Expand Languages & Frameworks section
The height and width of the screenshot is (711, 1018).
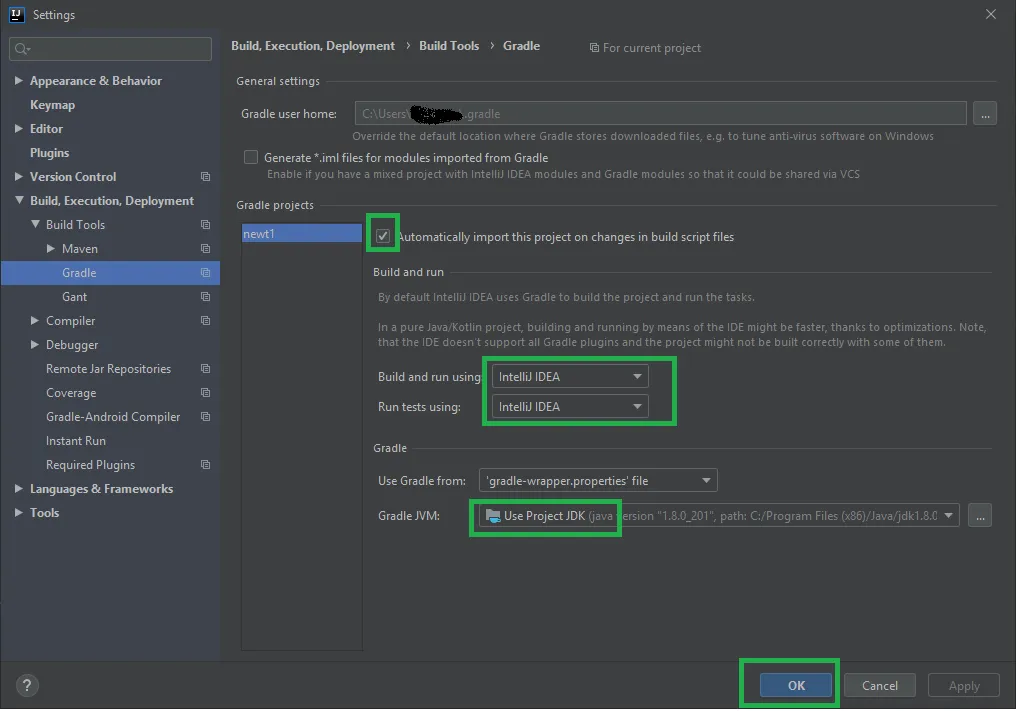[x=19, y=489]
